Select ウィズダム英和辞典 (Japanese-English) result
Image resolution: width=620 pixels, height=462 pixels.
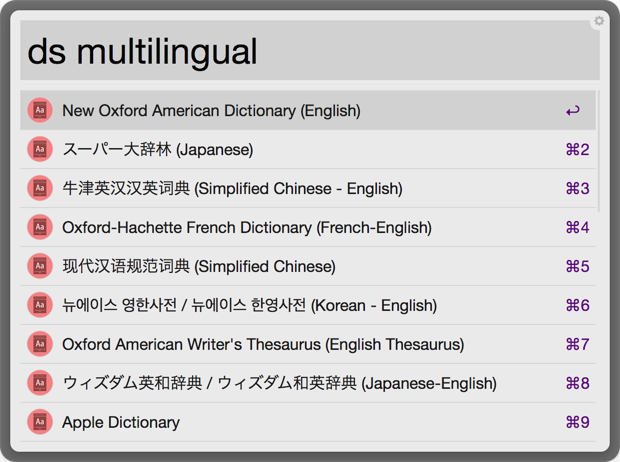308,383
